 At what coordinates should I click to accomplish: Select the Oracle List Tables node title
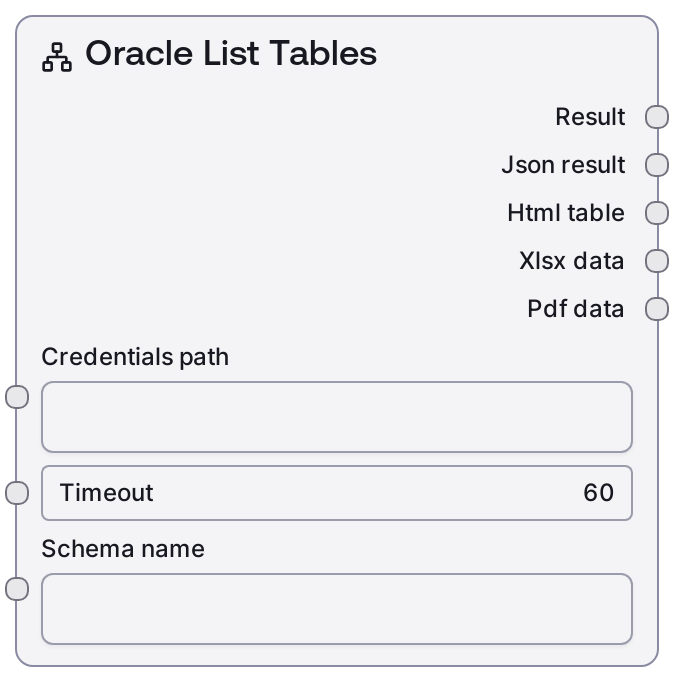click(231, 54)
